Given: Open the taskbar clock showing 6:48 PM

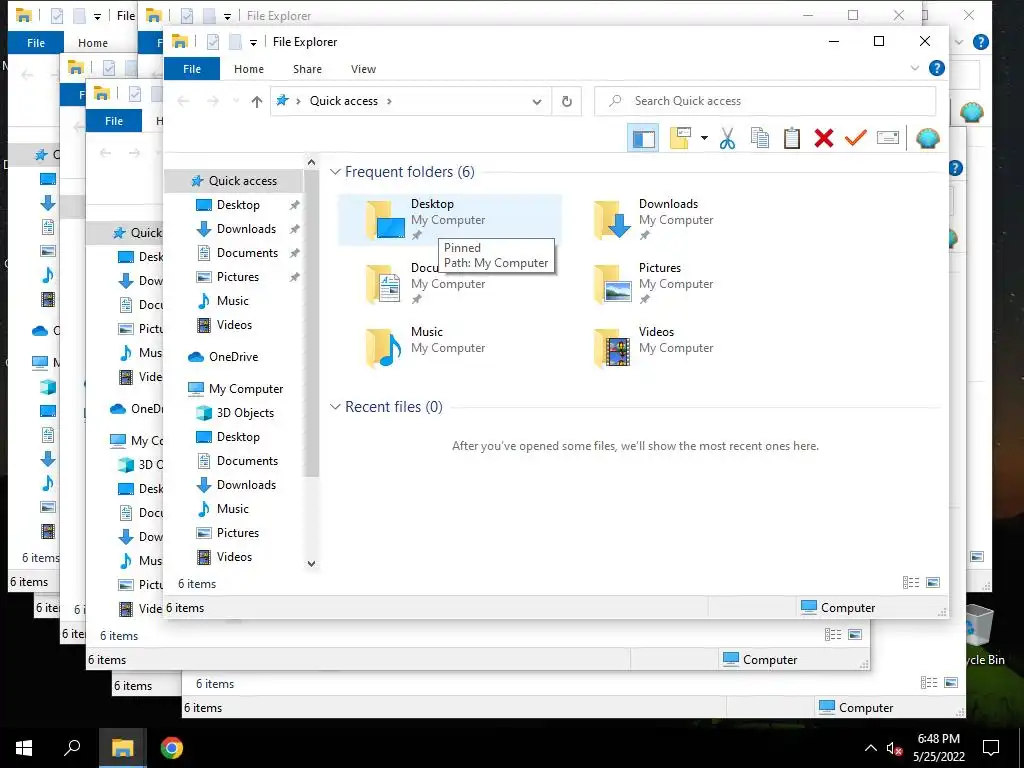Looking at the screenshot, I should (x=938, y=748).
